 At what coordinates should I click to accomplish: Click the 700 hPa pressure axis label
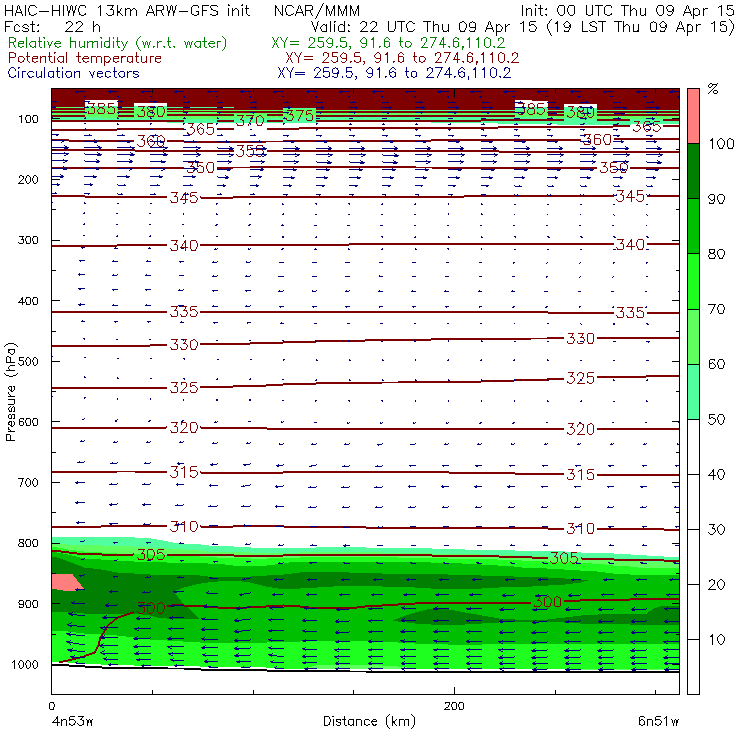[28, 482]
